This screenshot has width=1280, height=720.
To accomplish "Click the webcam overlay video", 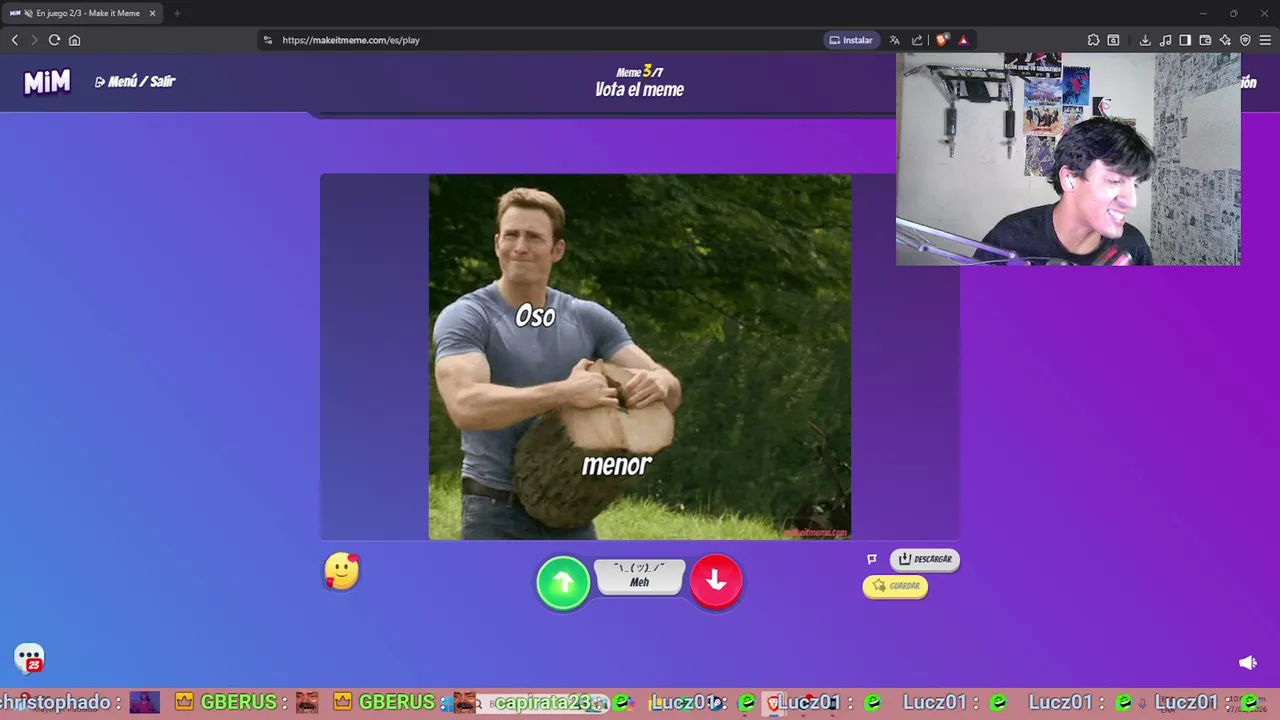I will [x=1068, y=159].
